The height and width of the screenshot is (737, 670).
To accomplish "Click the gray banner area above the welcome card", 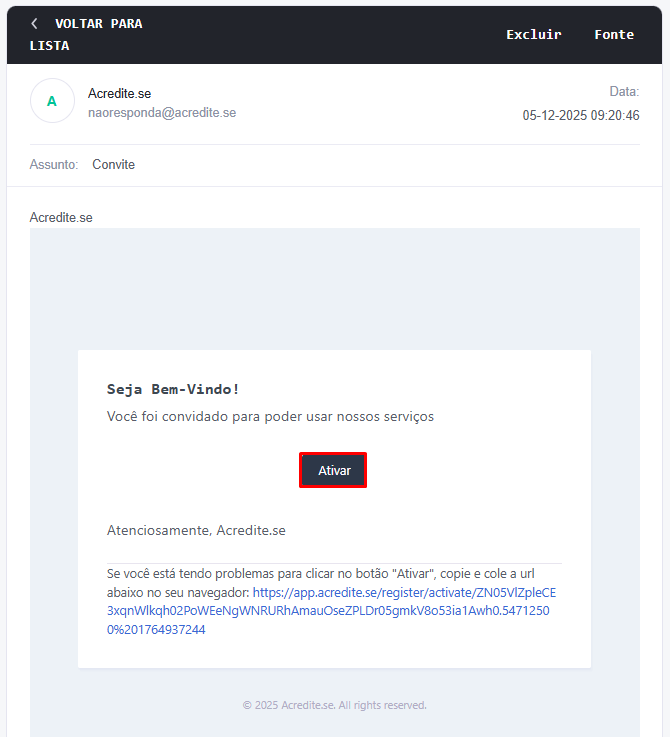I will coord(334,288).
